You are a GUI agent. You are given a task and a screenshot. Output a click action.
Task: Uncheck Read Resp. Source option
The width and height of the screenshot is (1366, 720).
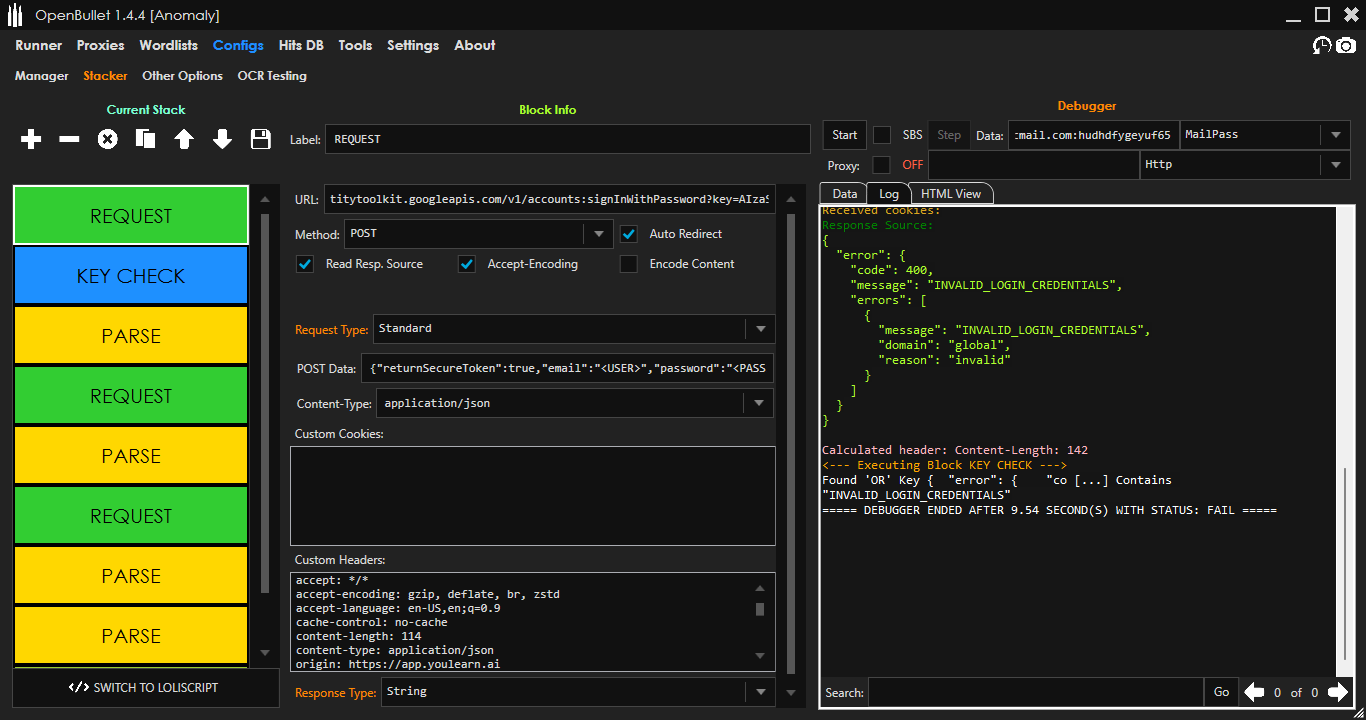(x=306, y=264)
